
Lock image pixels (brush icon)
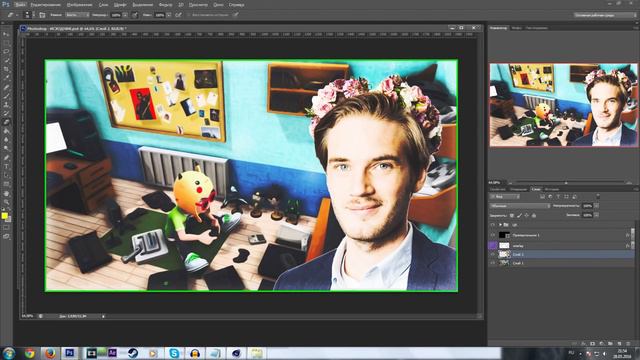[519, 216]
